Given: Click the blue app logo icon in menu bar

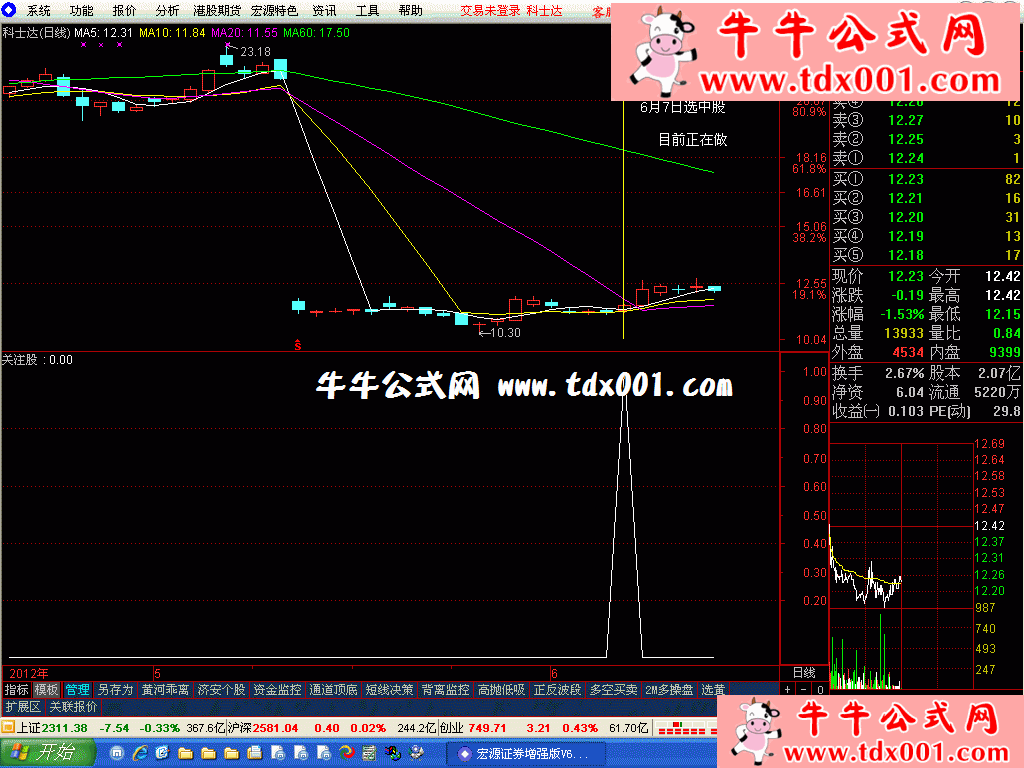Looking at the screenshot, I should point(10,11).
